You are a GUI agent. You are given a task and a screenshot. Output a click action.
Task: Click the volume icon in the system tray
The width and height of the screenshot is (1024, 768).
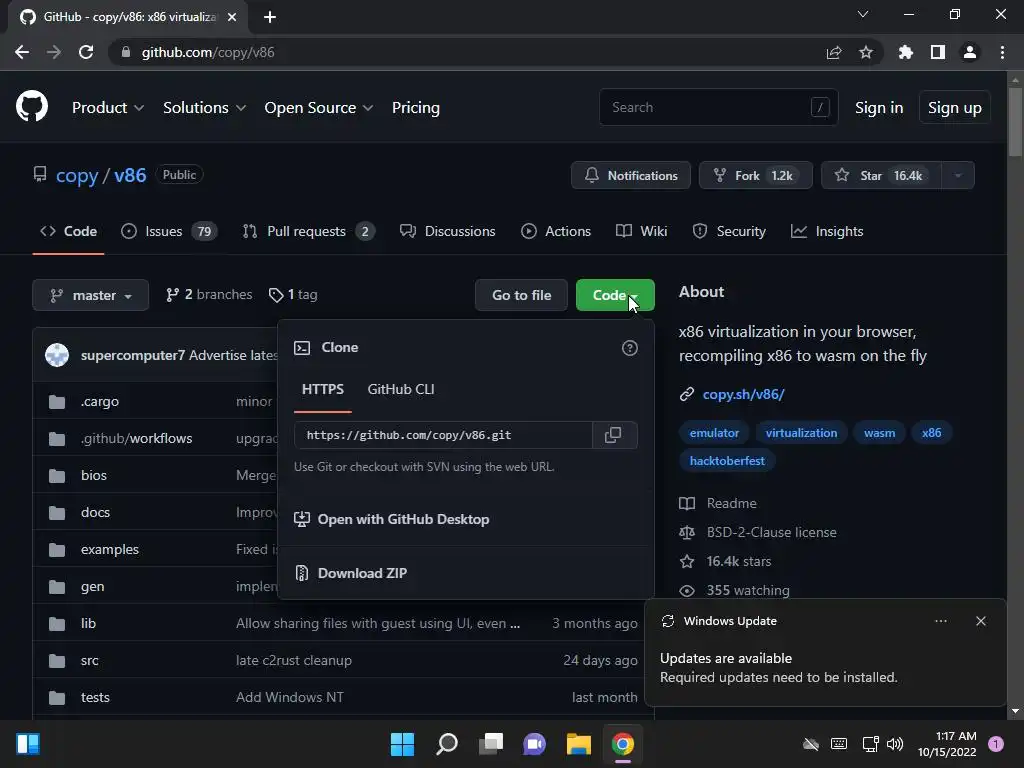pos(895,744)
